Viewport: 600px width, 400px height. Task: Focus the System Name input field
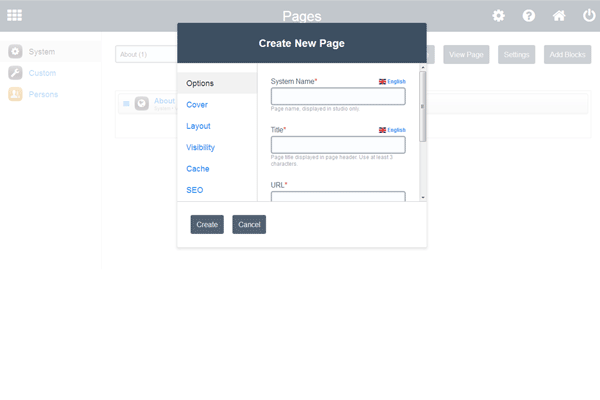tap(338, 97)
